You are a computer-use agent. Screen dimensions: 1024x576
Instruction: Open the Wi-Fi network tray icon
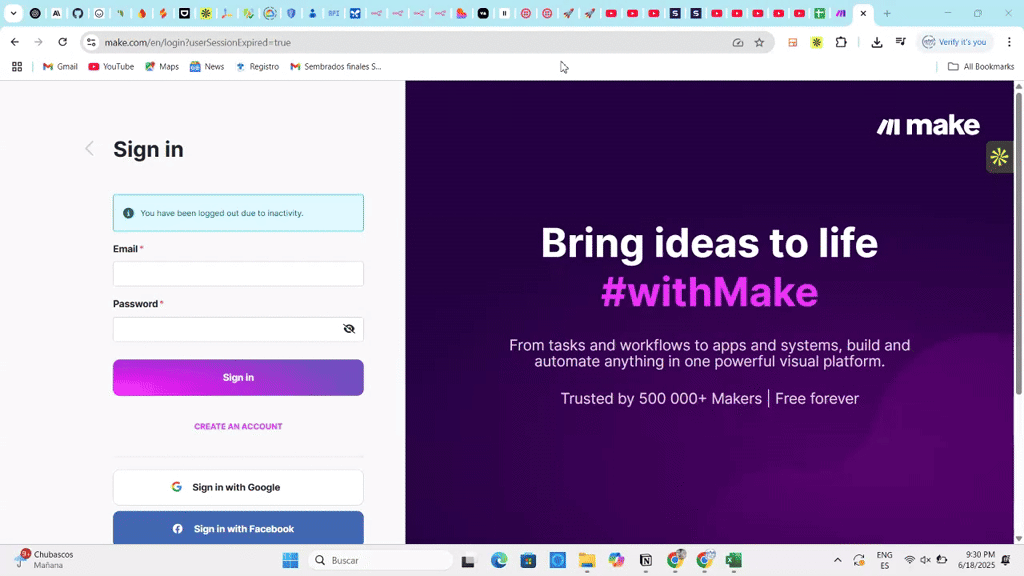point(909,560)
